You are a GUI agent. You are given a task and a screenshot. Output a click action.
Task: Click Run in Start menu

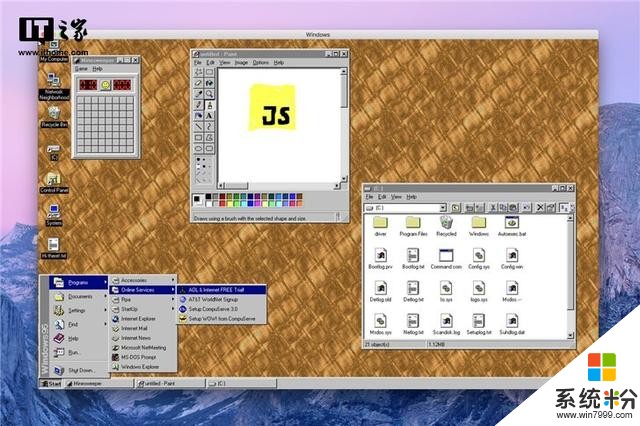79,352
